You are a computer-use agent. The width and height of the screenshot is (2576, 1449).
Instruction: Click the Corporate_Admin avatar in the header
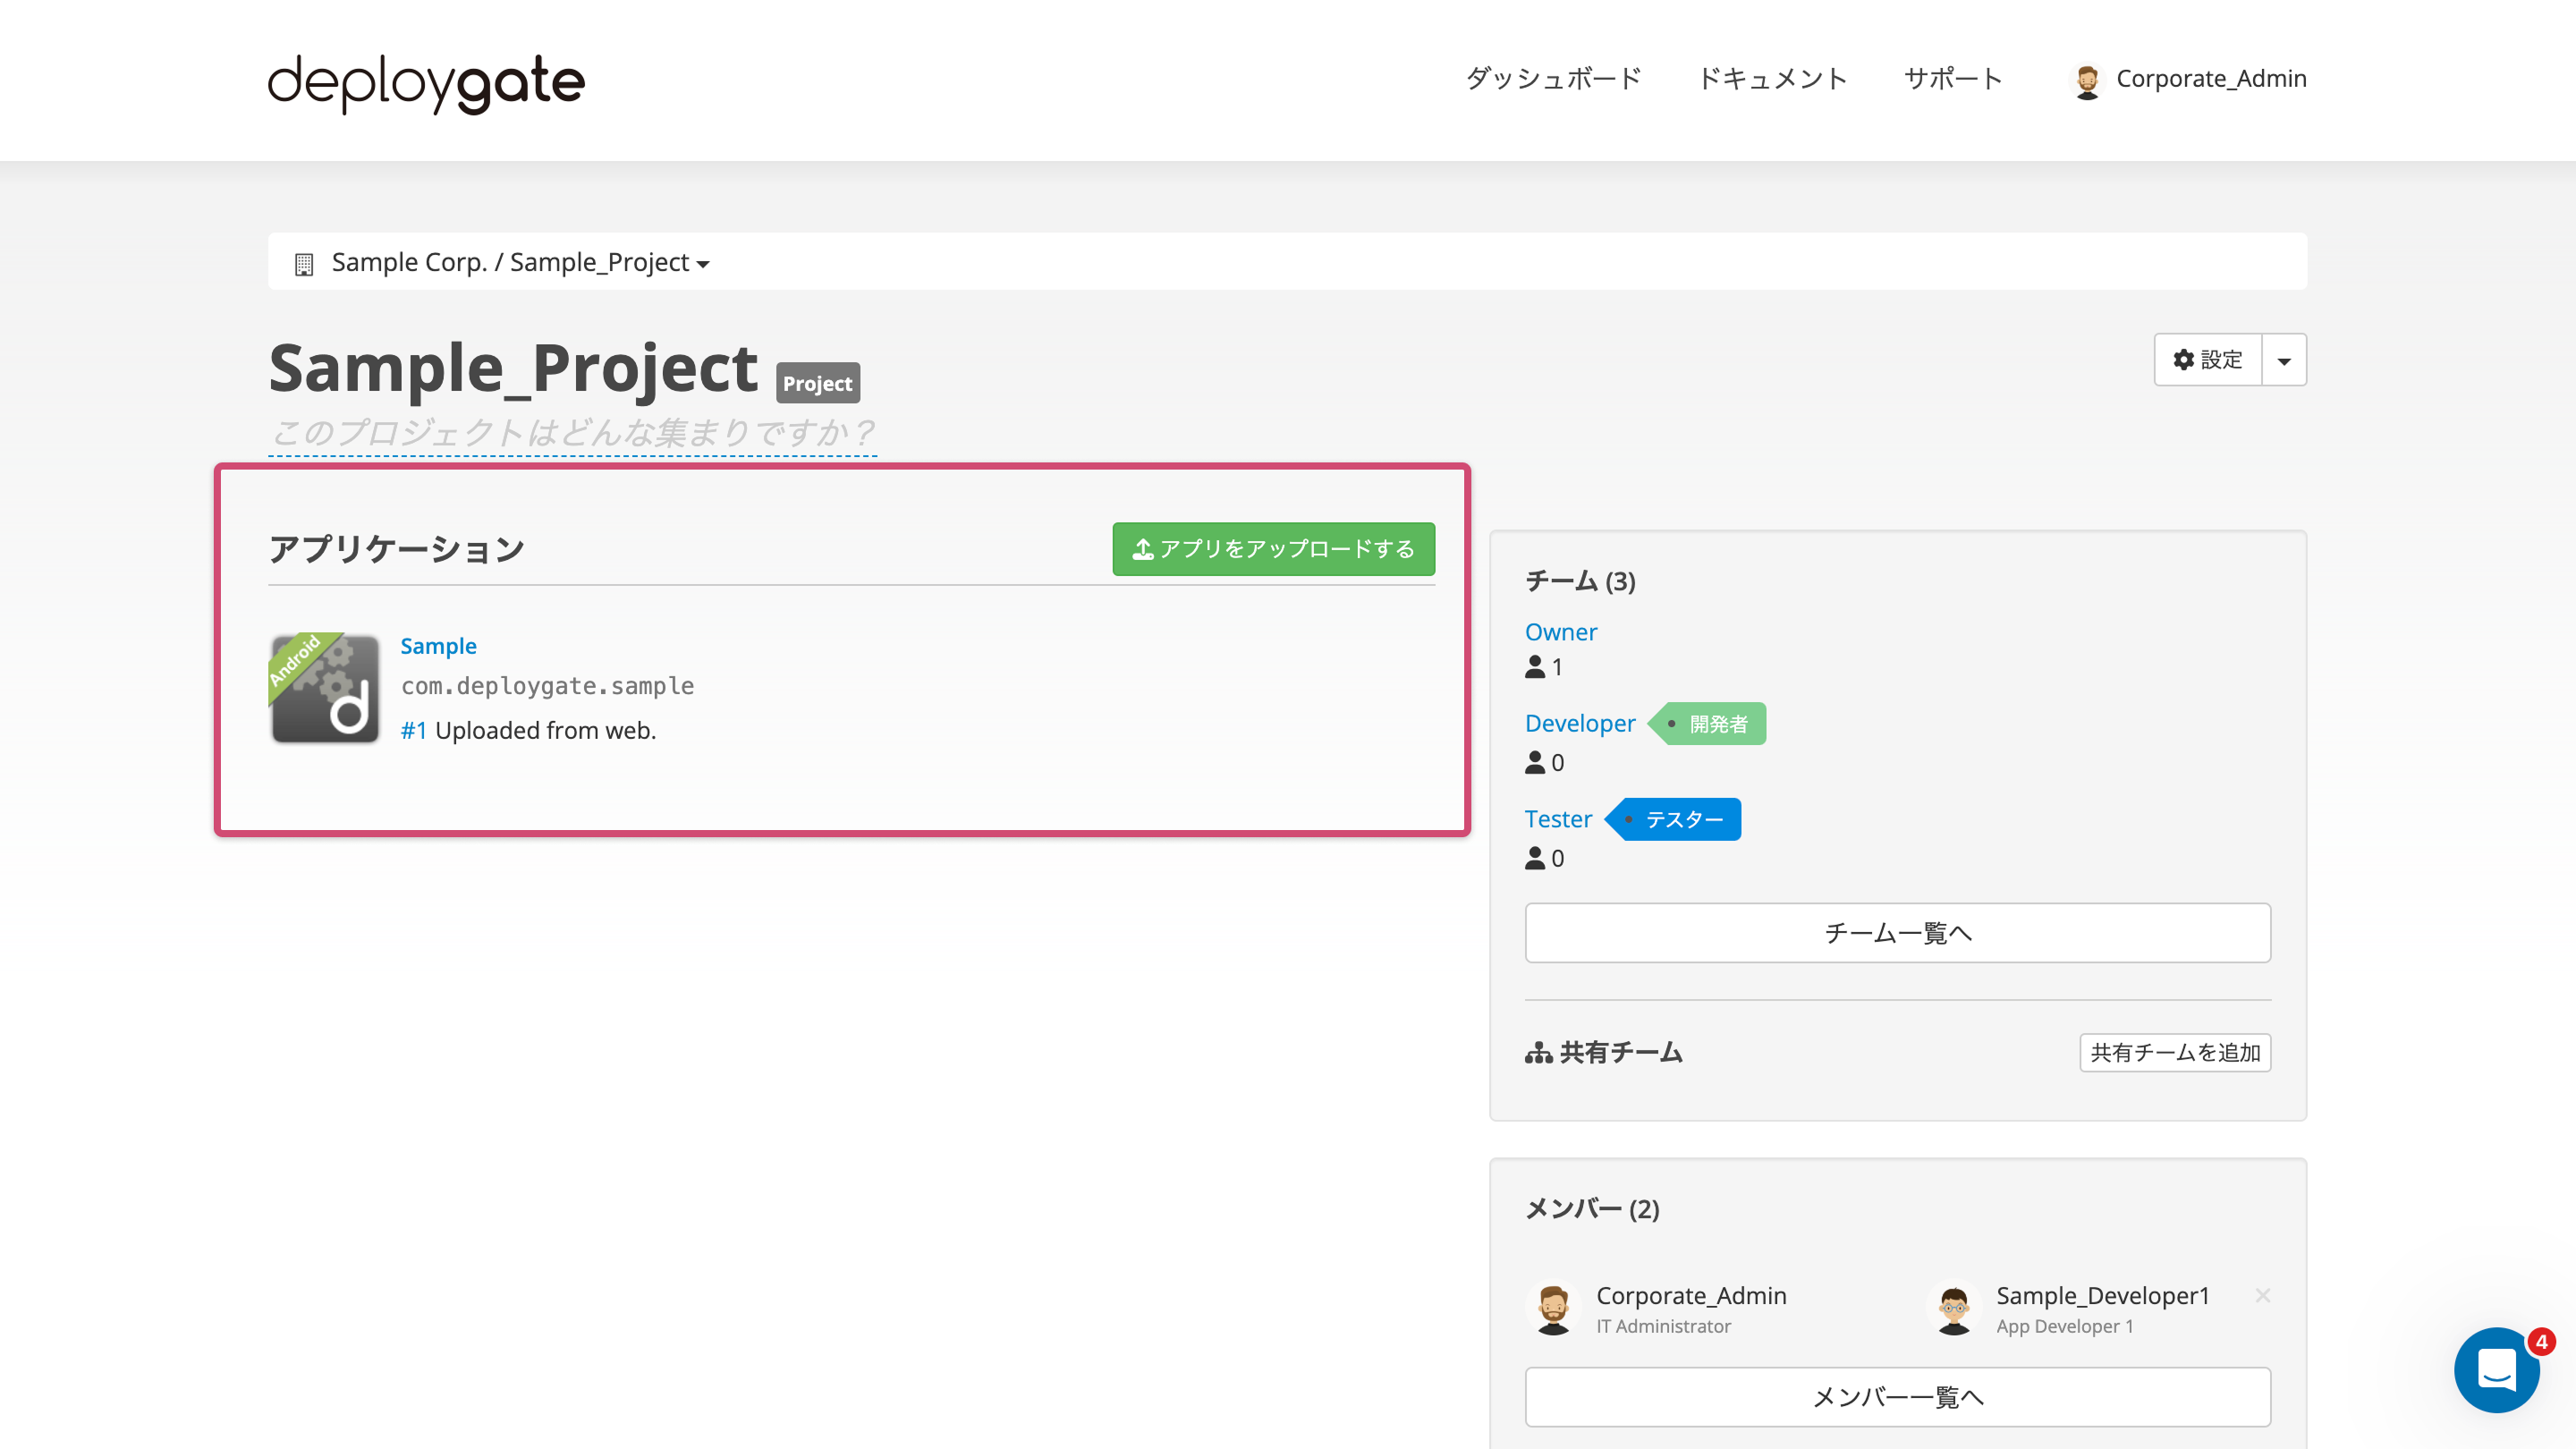(x=2087, y=80)
